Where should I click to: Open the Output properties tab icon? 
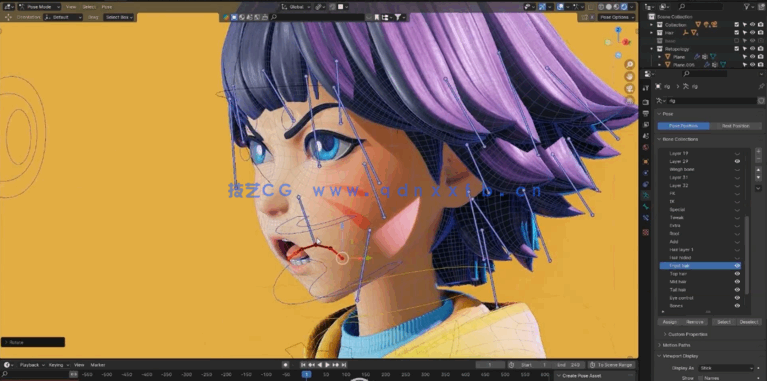coord(646,113)
